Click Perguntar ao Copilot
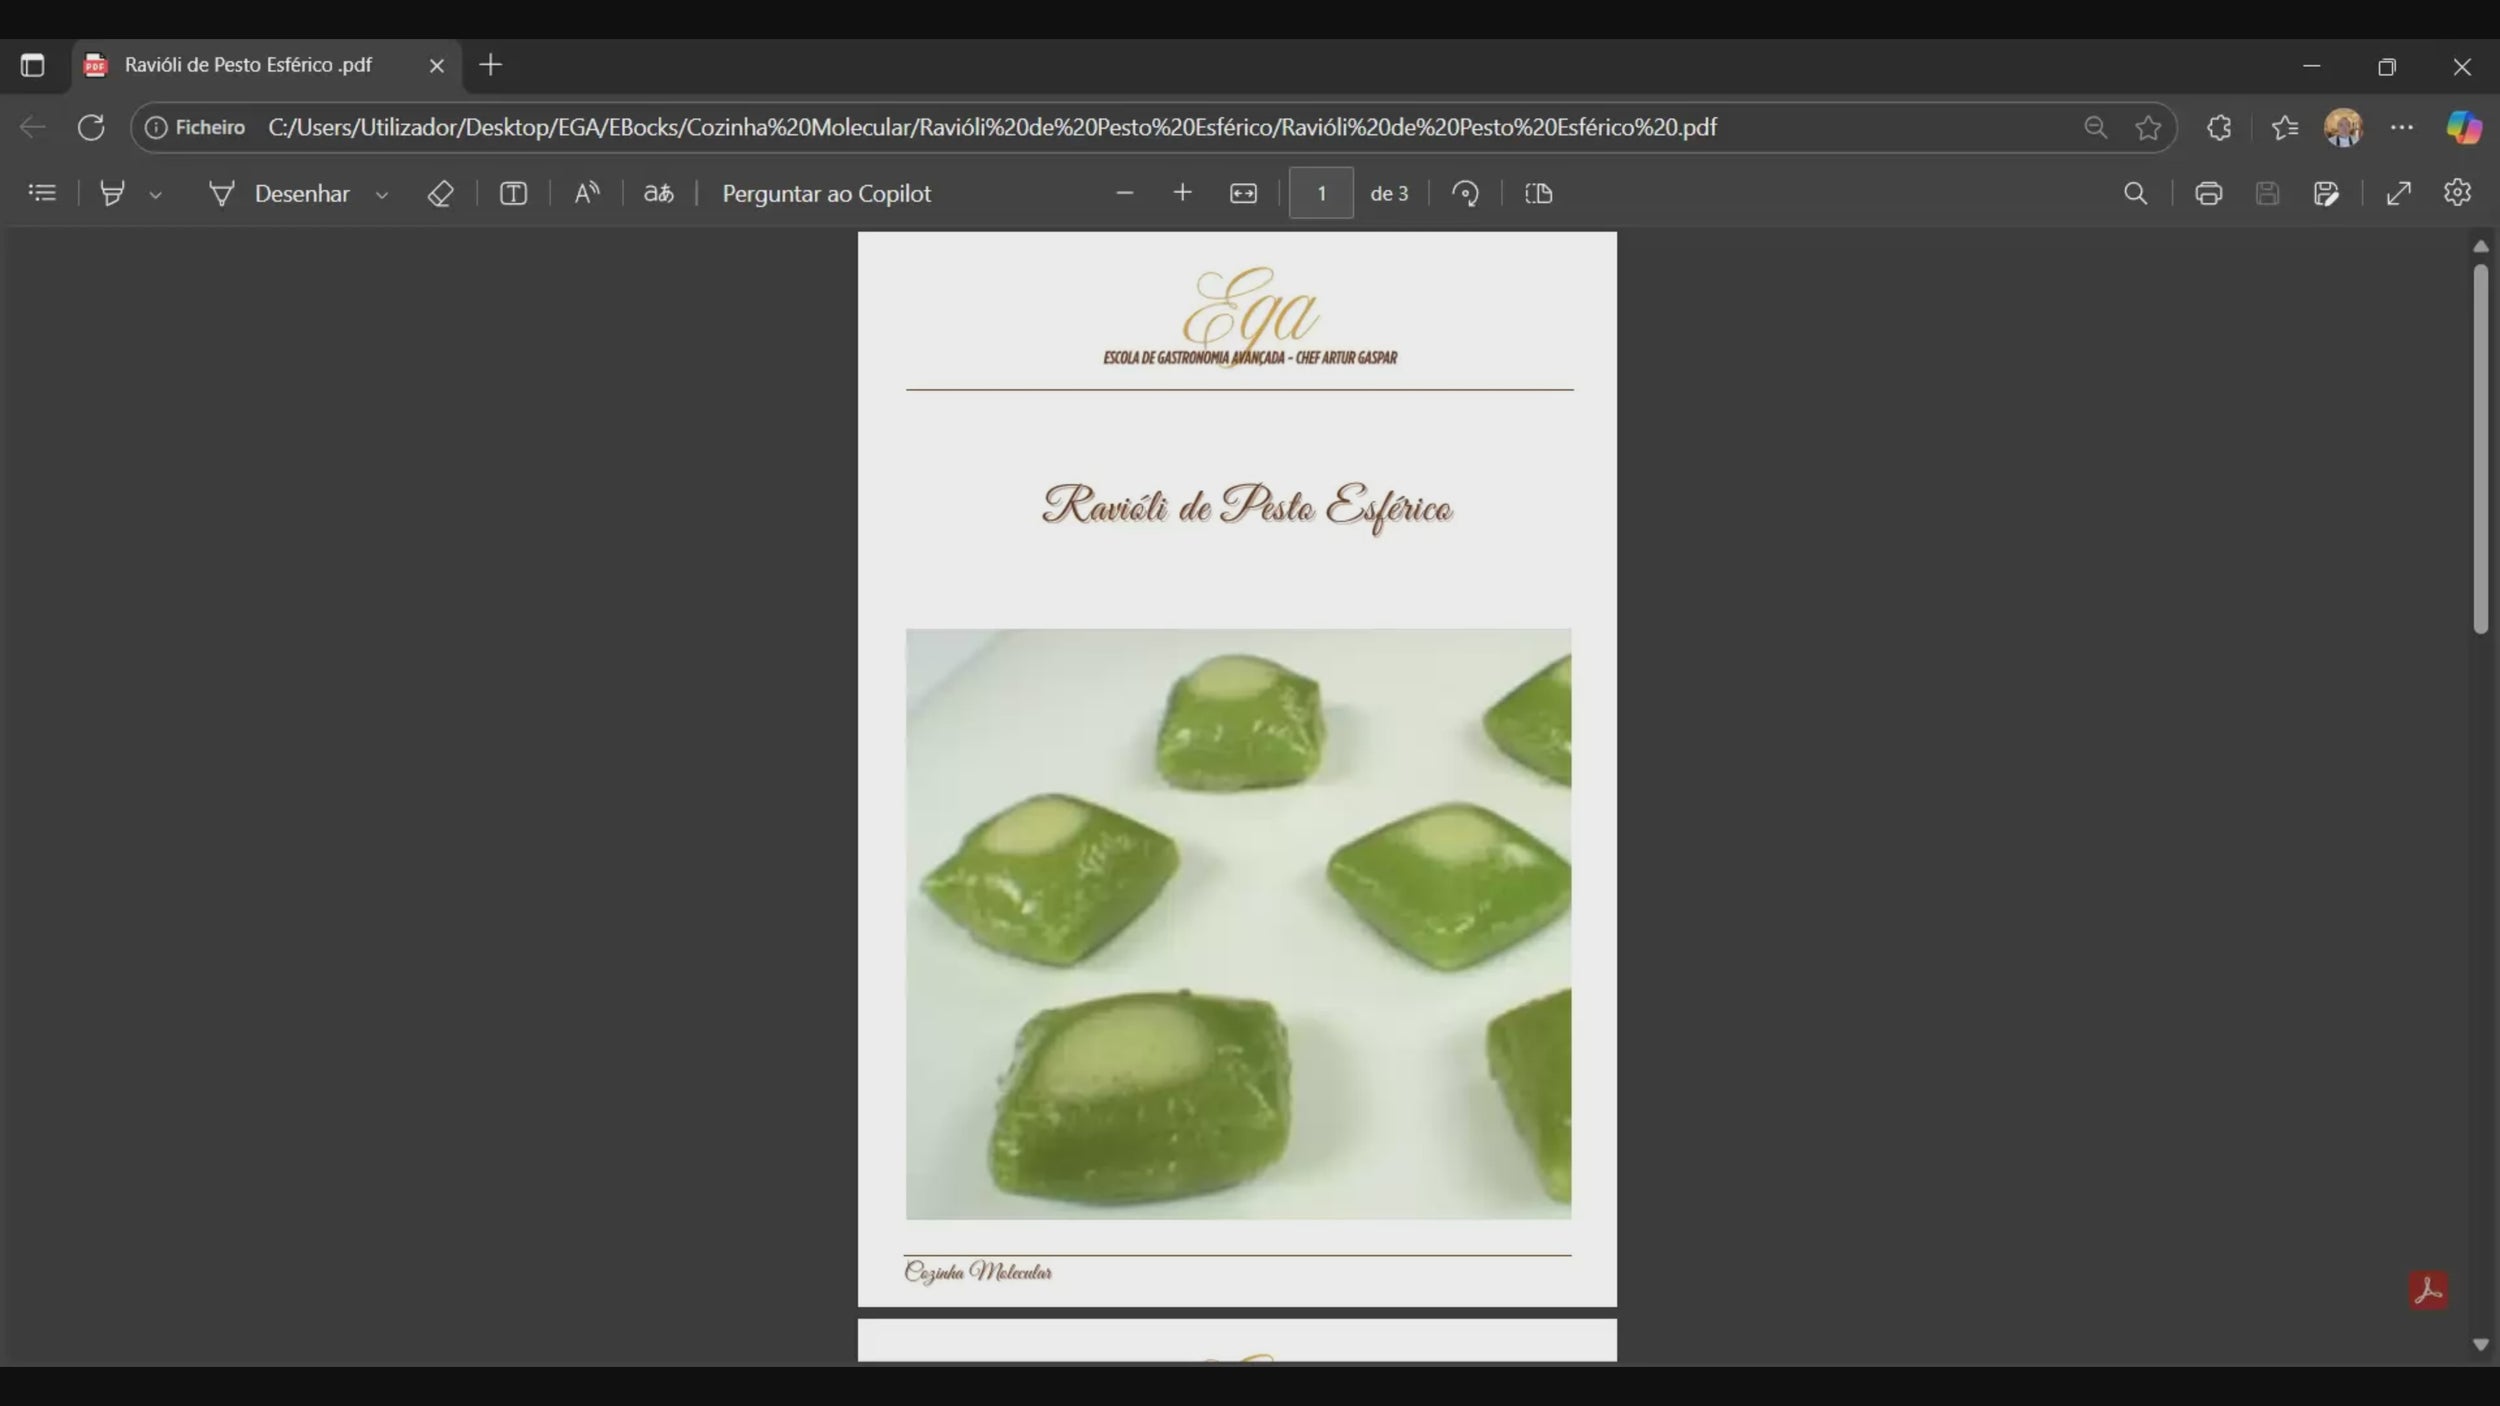The height and width of the screenshot is (1406, 2500). click(x=826, y=193)
